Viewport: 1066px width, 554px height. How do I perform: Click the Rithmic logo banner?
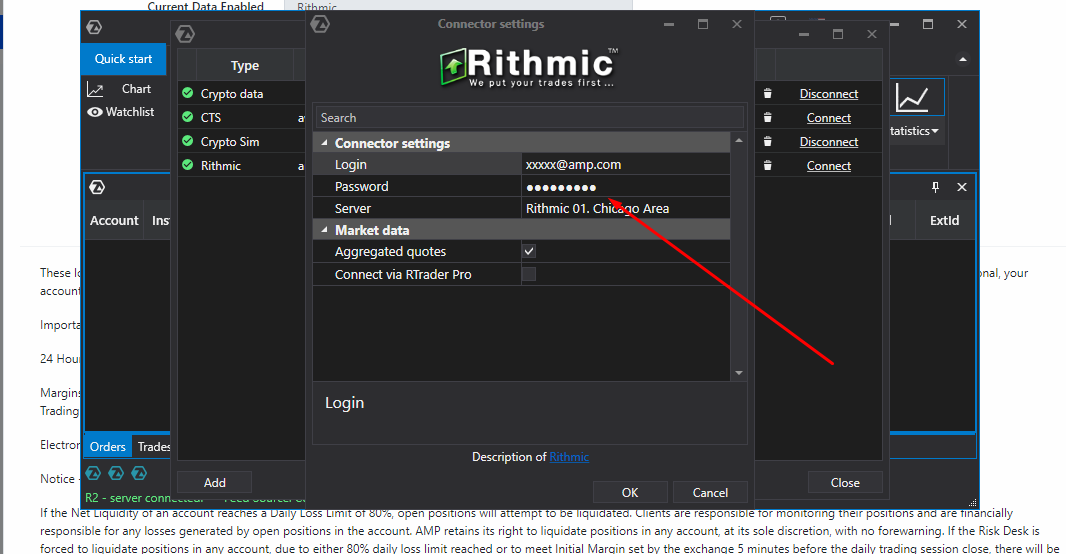tap(529, 67)
